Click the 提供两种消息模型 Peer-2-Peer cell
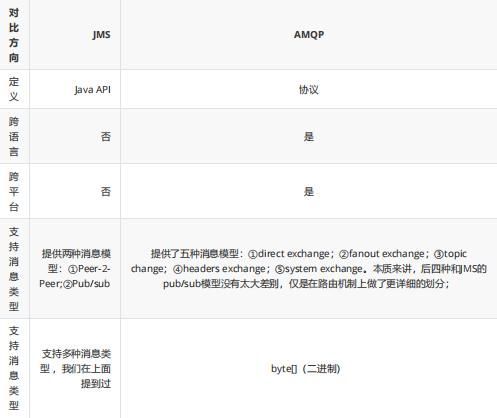This screenshot has width=497, height=418. click(75, 268)
